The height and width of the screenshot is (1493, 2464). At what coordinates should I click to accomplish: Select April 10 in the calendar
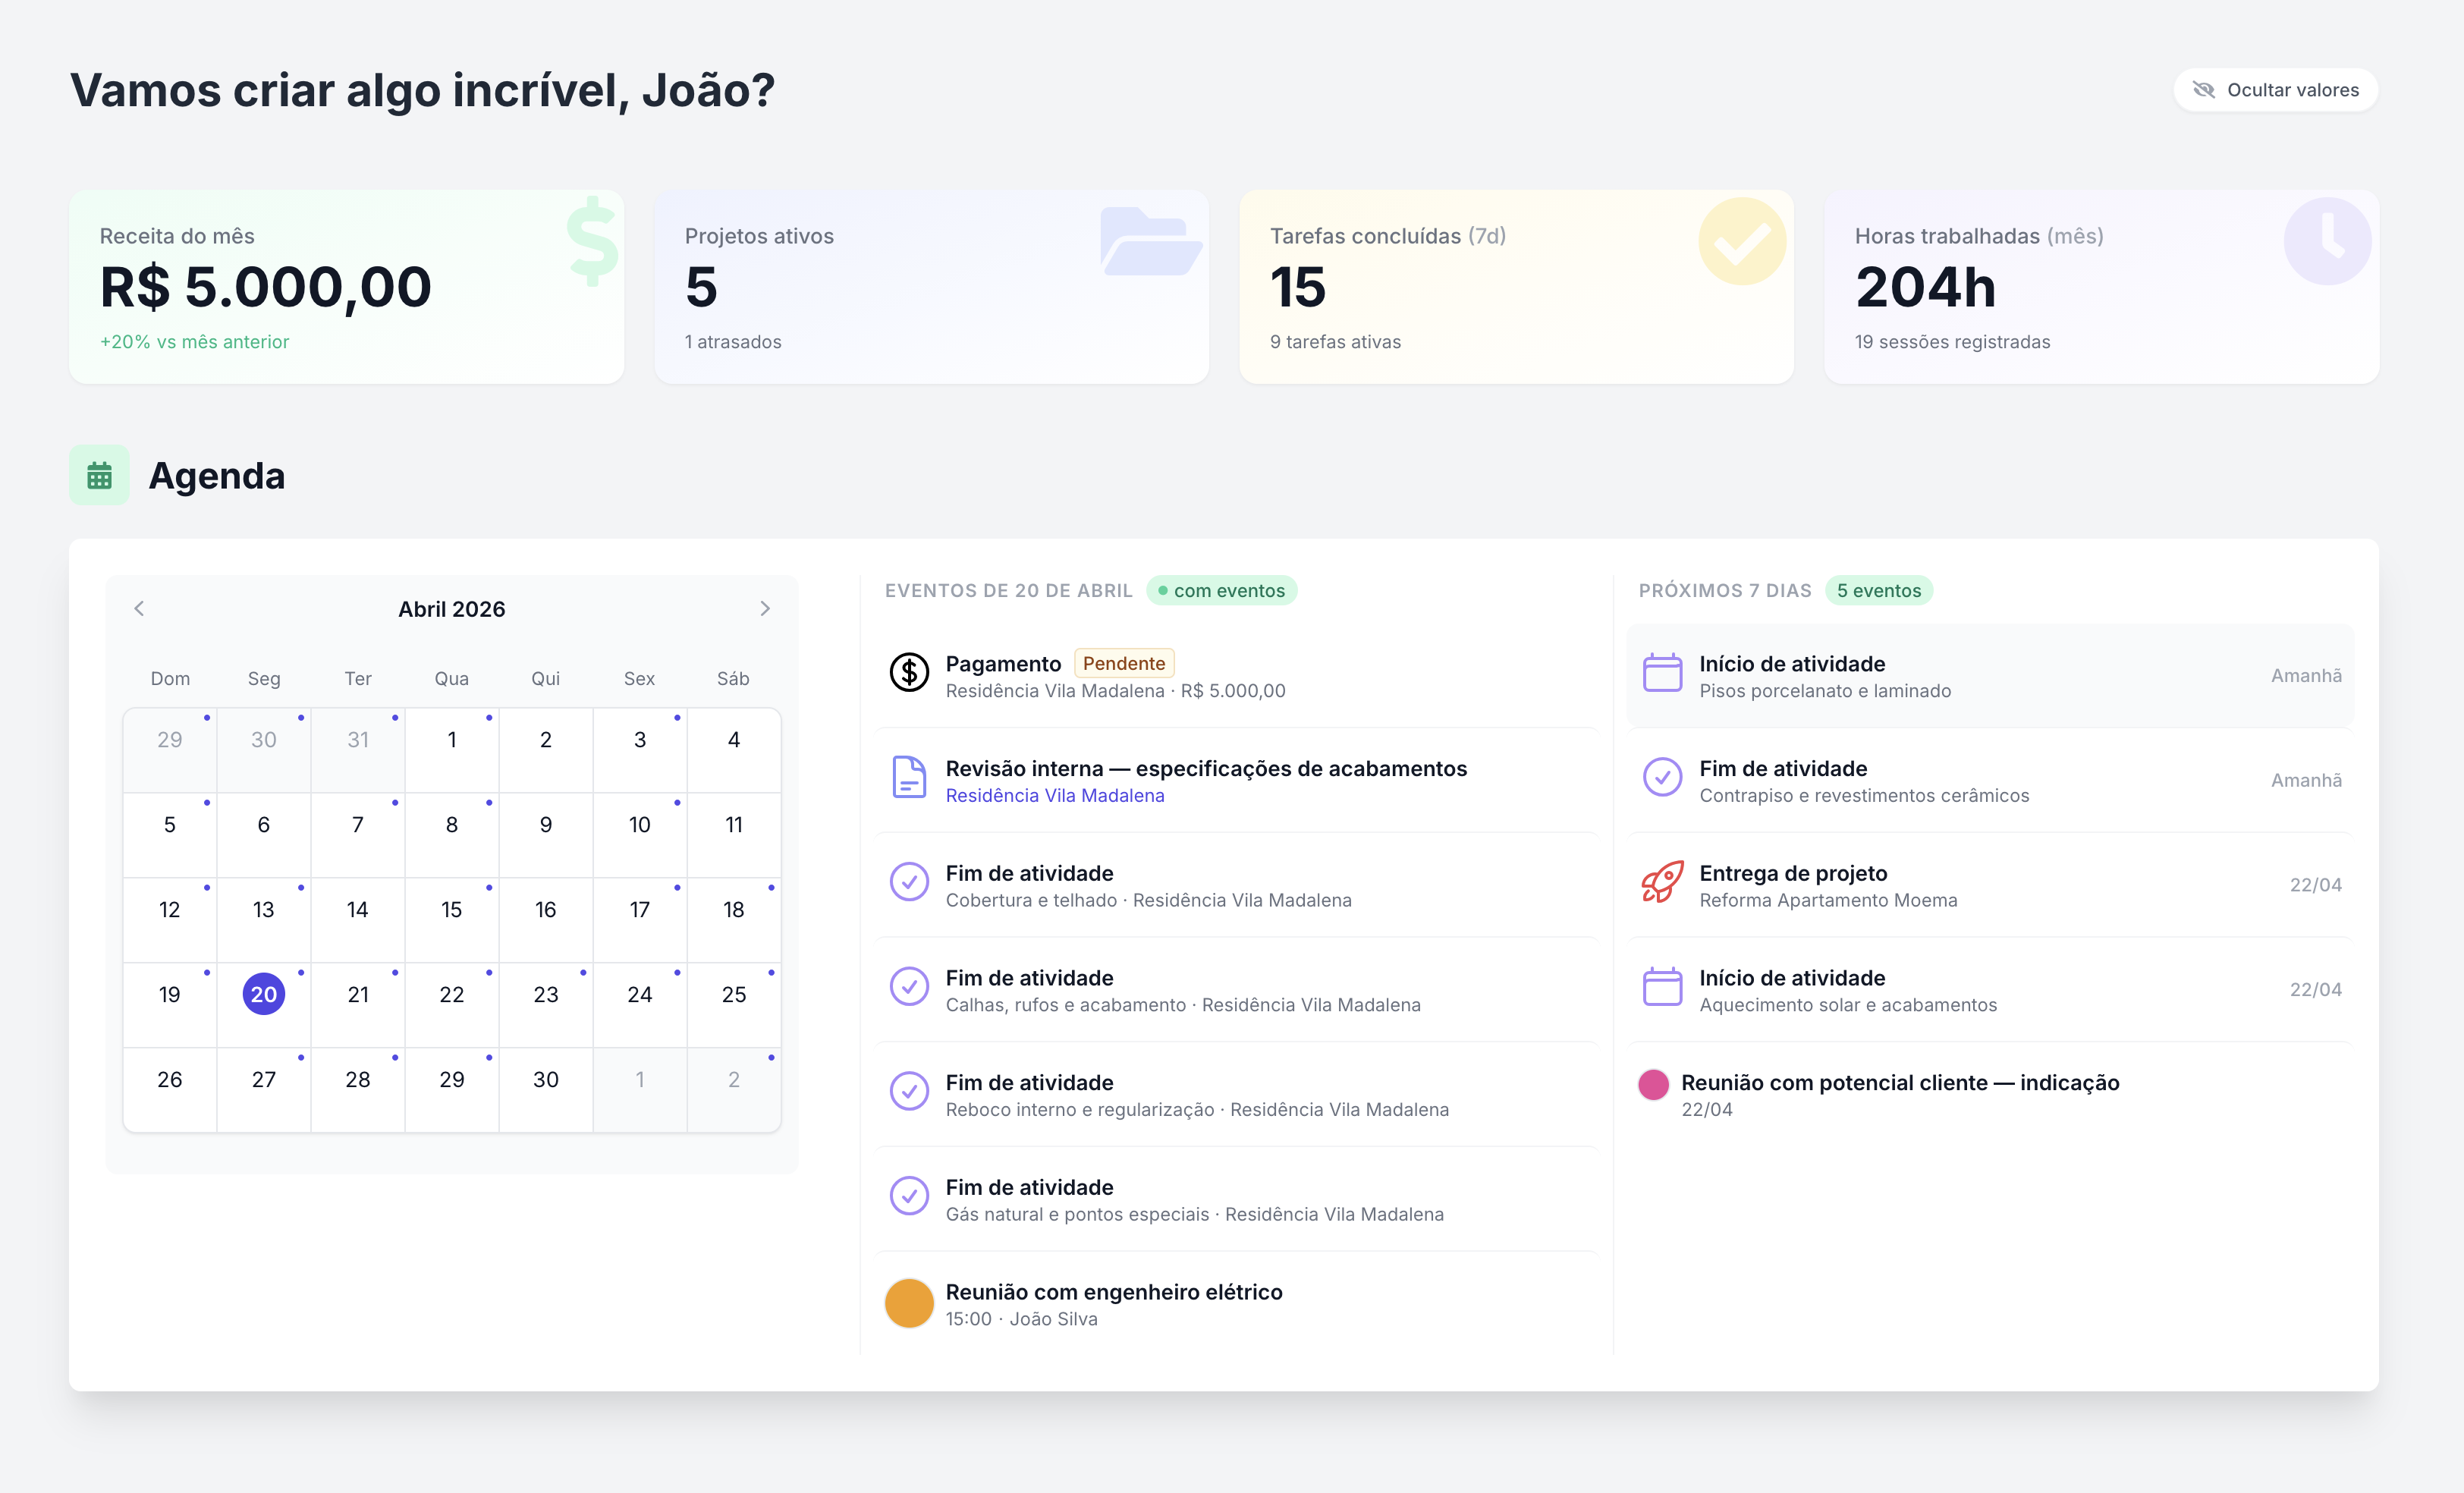click(x=640, y=835)
